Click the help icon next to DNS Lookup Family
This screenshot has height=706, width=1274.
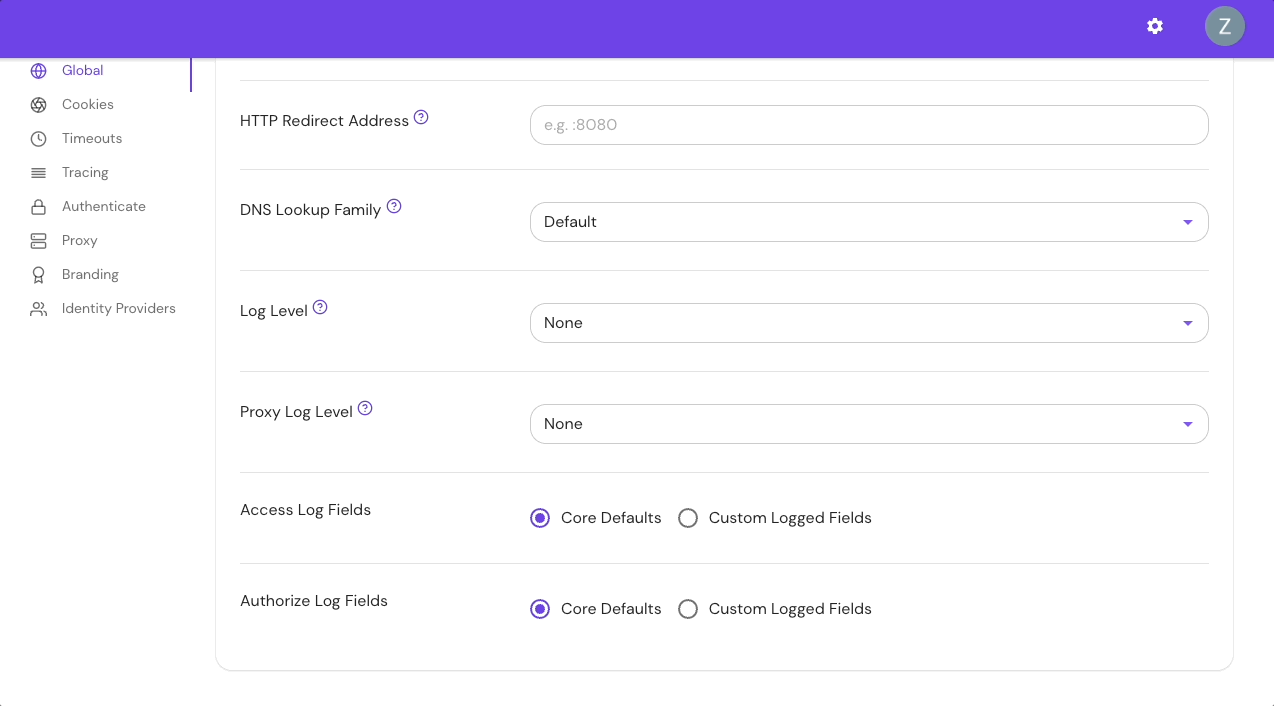tap(394, 206)
